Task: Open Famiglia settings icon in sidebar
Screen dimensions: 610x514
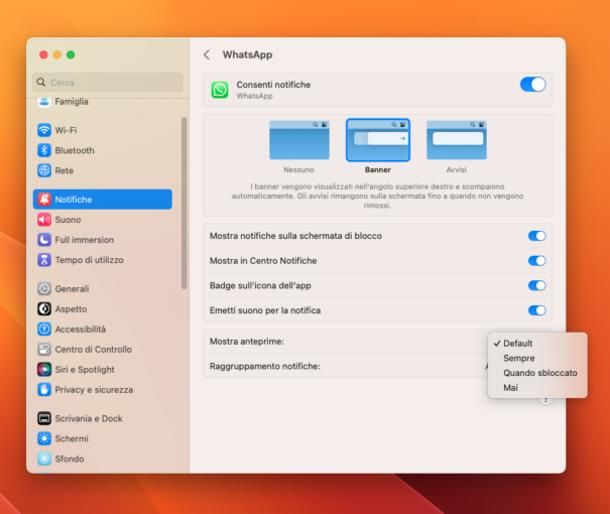Action: tap(44, 102)
